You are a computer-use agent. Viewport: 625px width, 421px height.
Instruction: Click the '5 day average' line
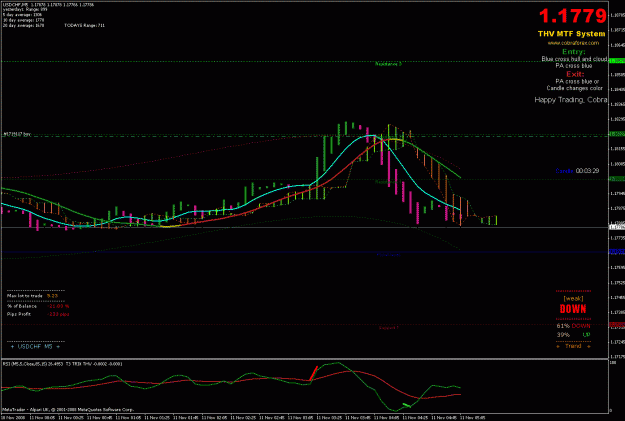(20, 15)
